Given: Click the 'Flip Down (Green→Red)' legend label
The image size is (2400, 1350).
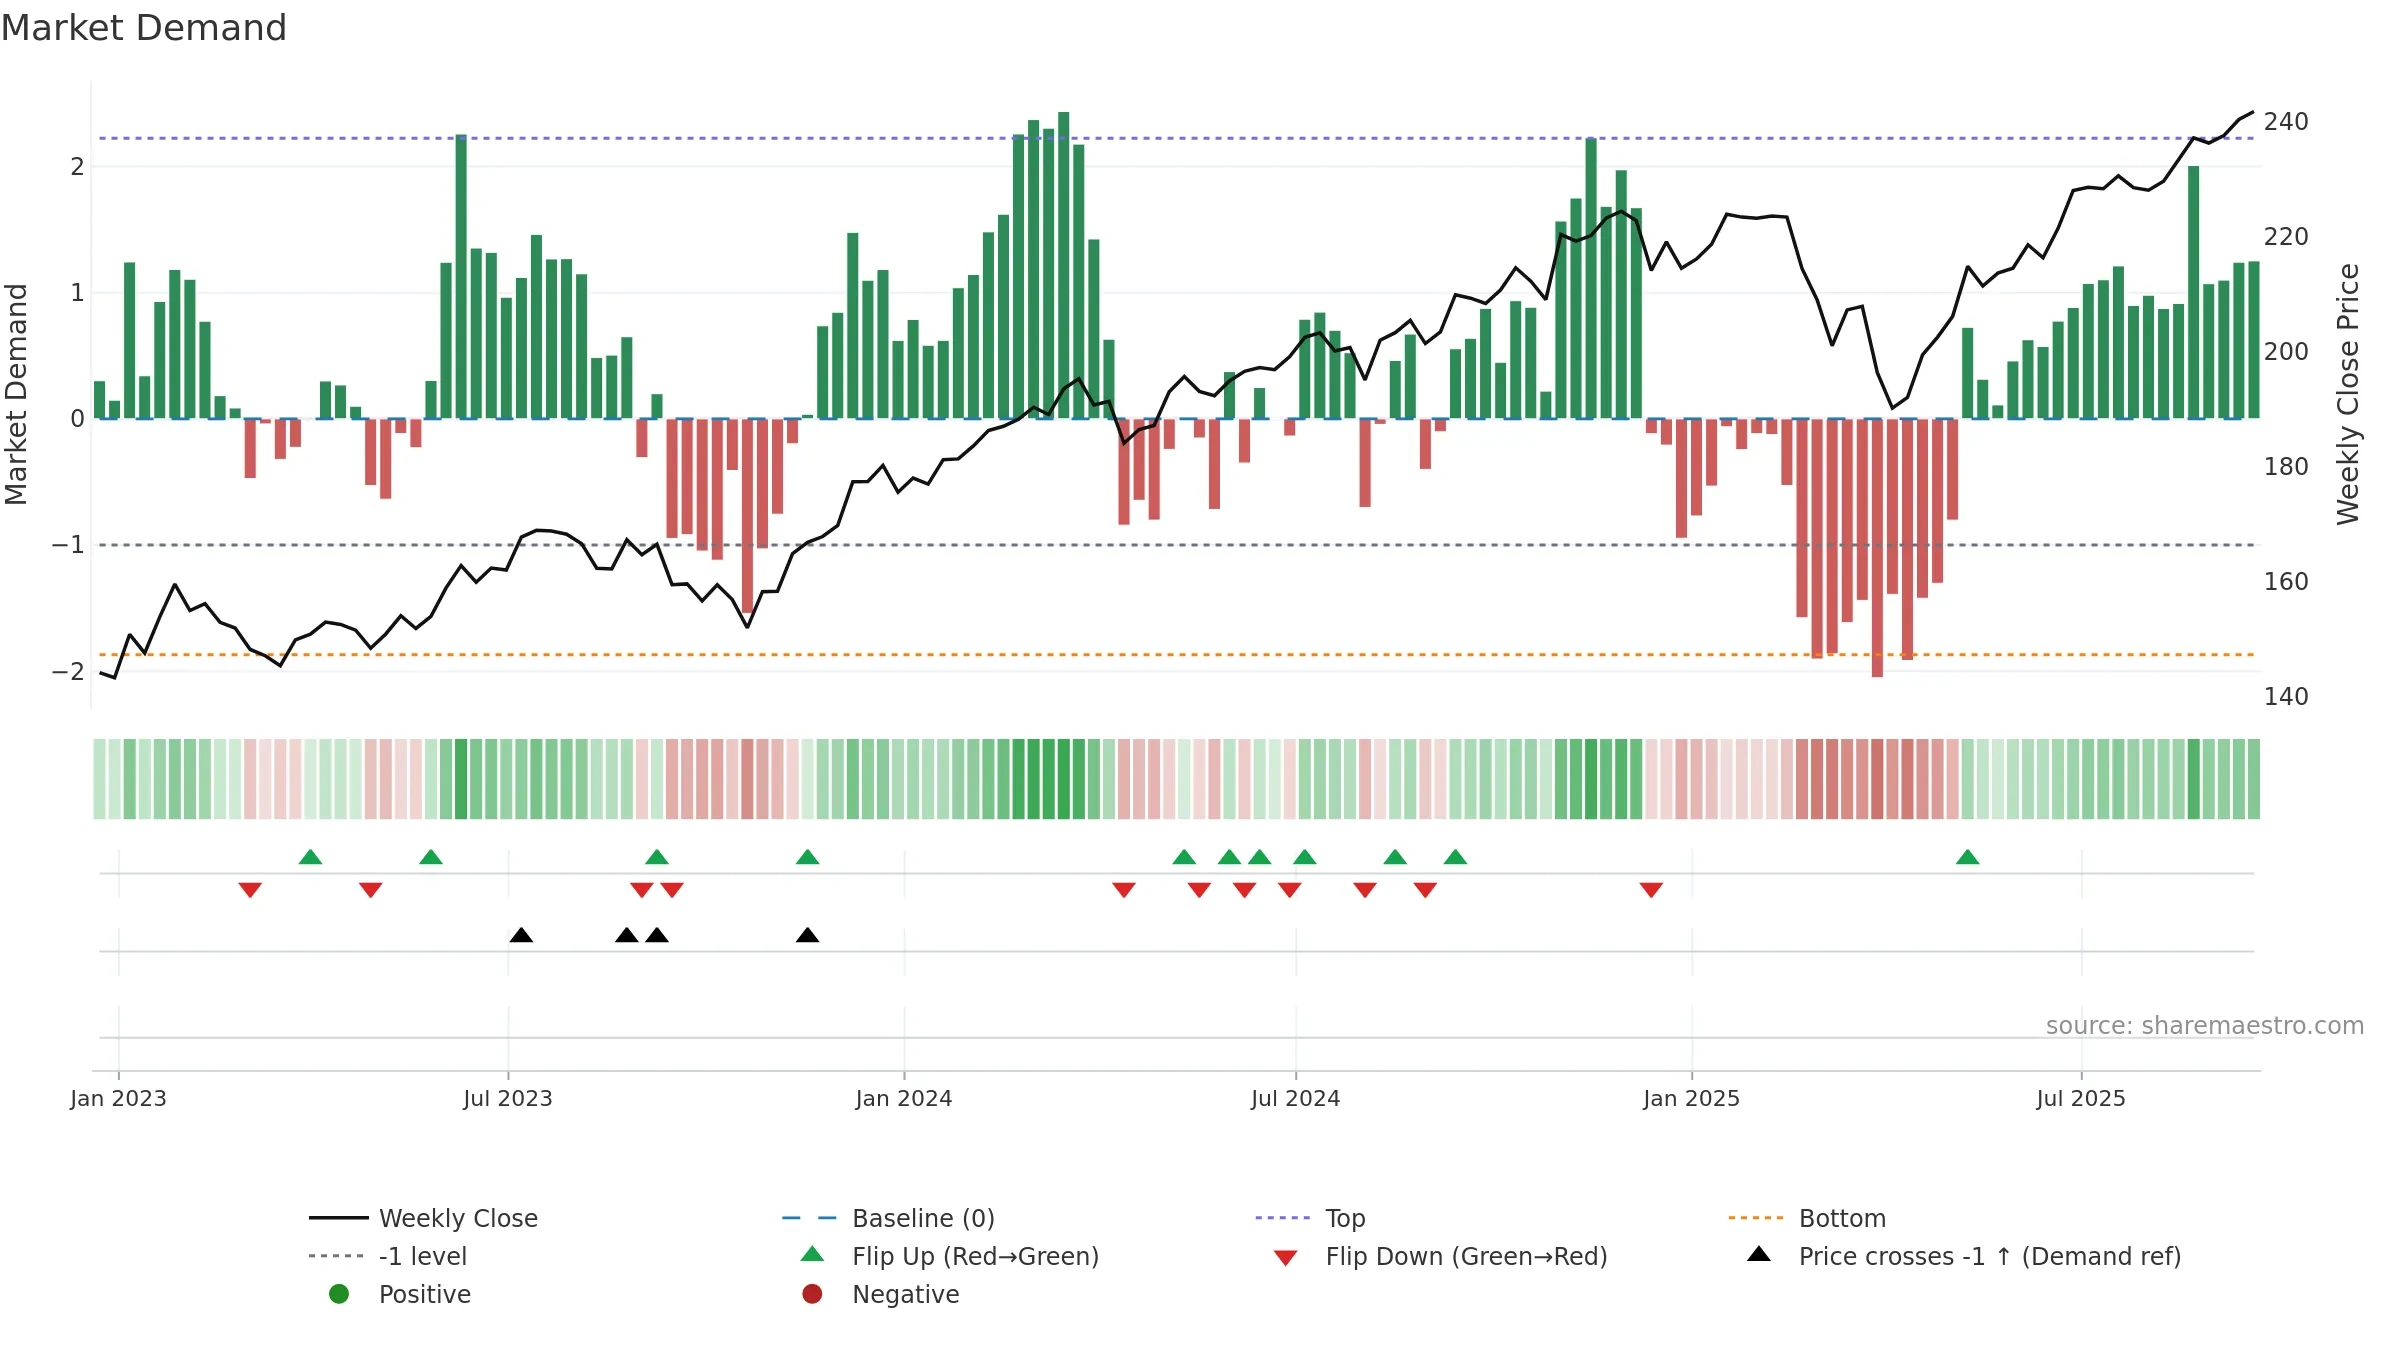Looking at the screenshot, I should [1466, 1257].
